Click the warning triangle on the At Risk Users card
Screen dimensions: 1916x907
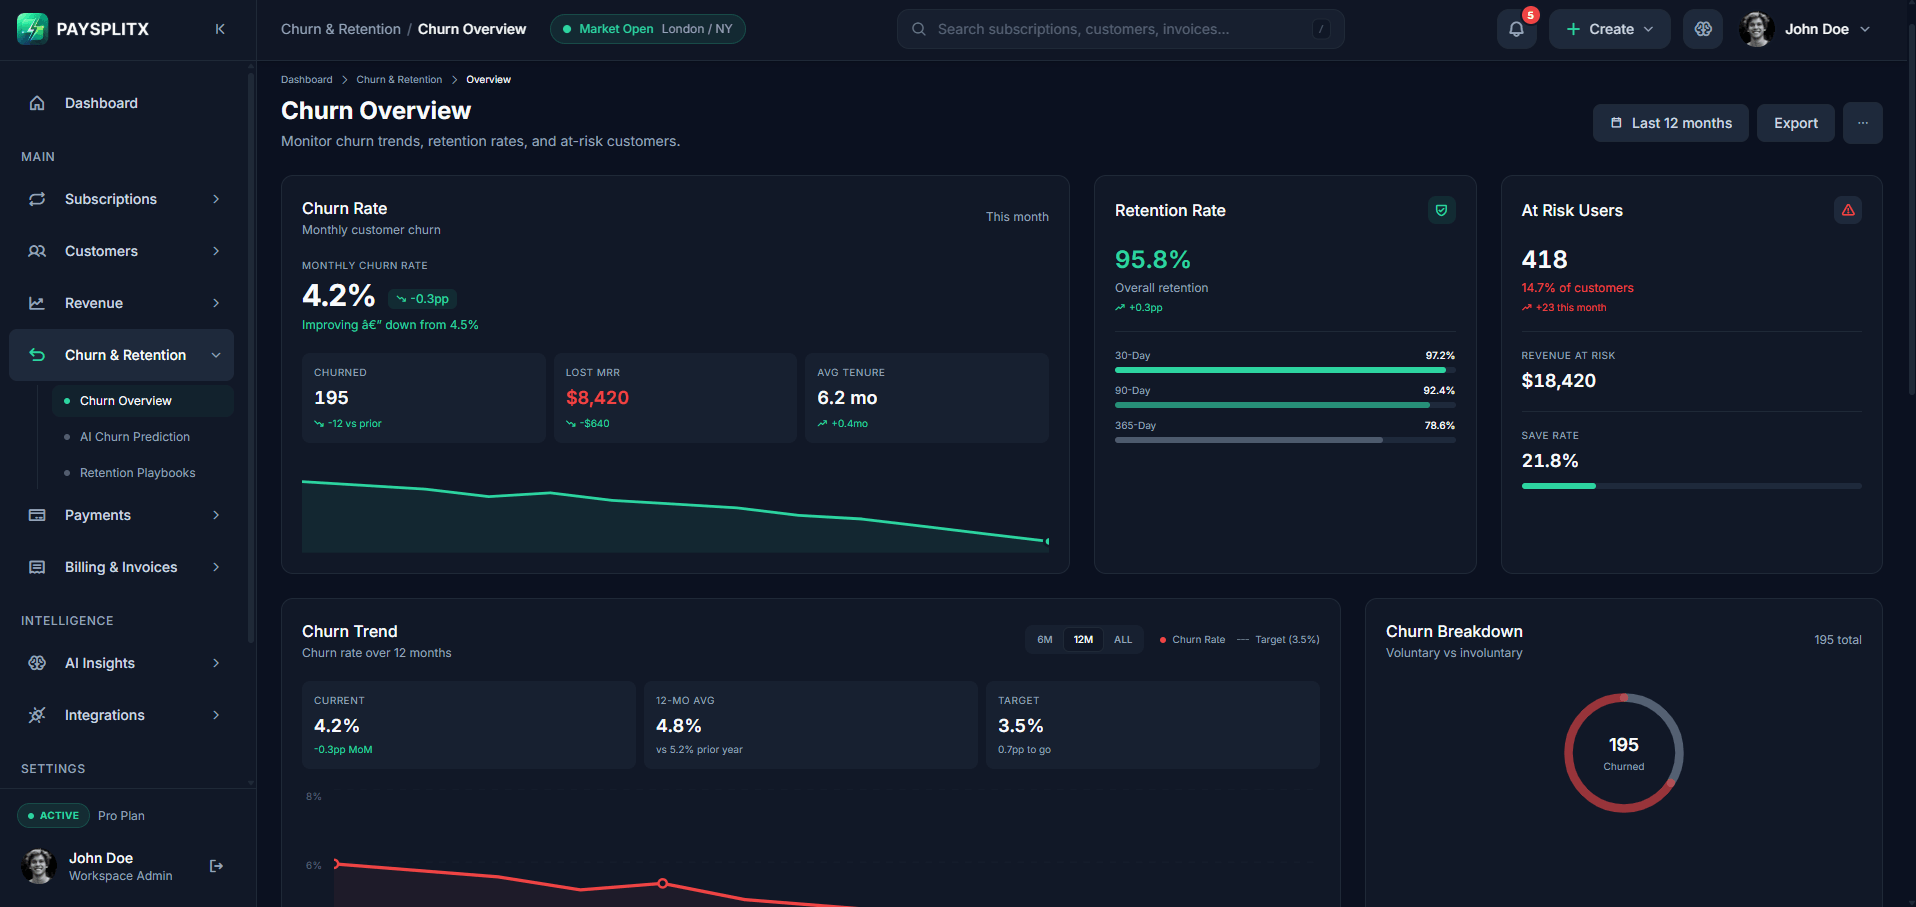tap(1848, 210)
